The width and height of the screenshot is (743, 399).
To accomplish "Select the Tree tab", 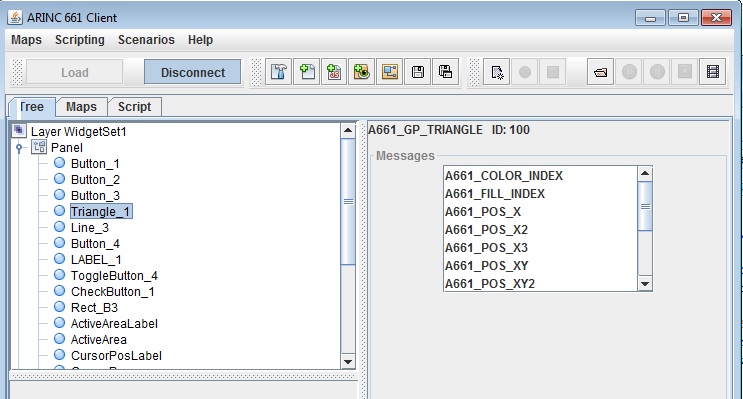I will coord(32,107).
